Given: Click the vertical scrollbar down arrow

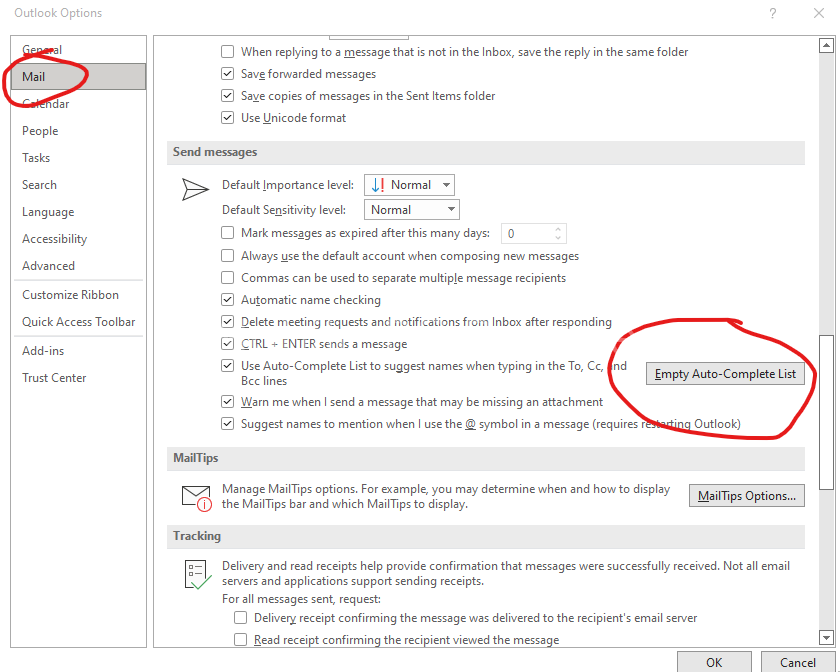Looking at the screenshot, I should (x=826, y=637).
